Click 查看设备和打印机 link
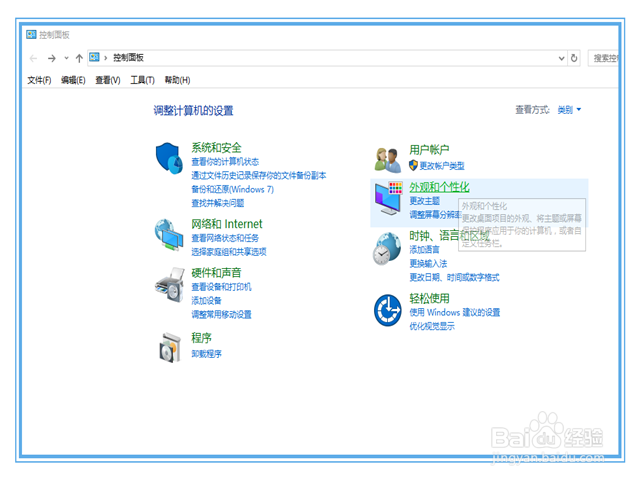The image size is (640, 480). coord(221,287)
